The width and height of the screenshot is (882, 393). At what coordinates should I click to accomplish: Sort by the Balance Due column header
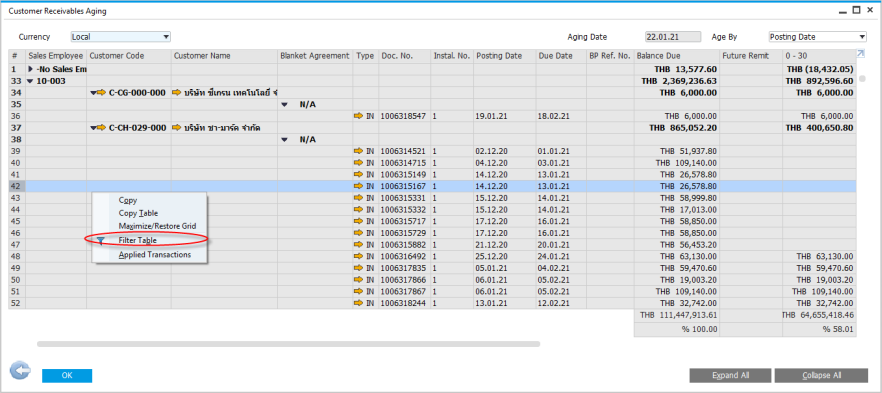pos(677,56)
